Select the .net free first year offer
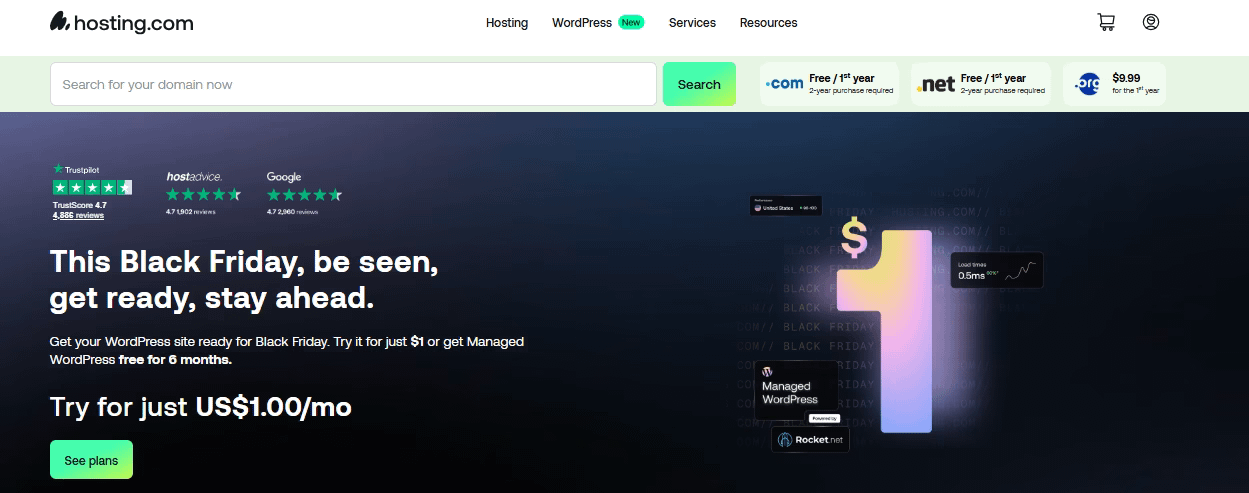Screen dimensions: 1249x493 tap(980, 84)
